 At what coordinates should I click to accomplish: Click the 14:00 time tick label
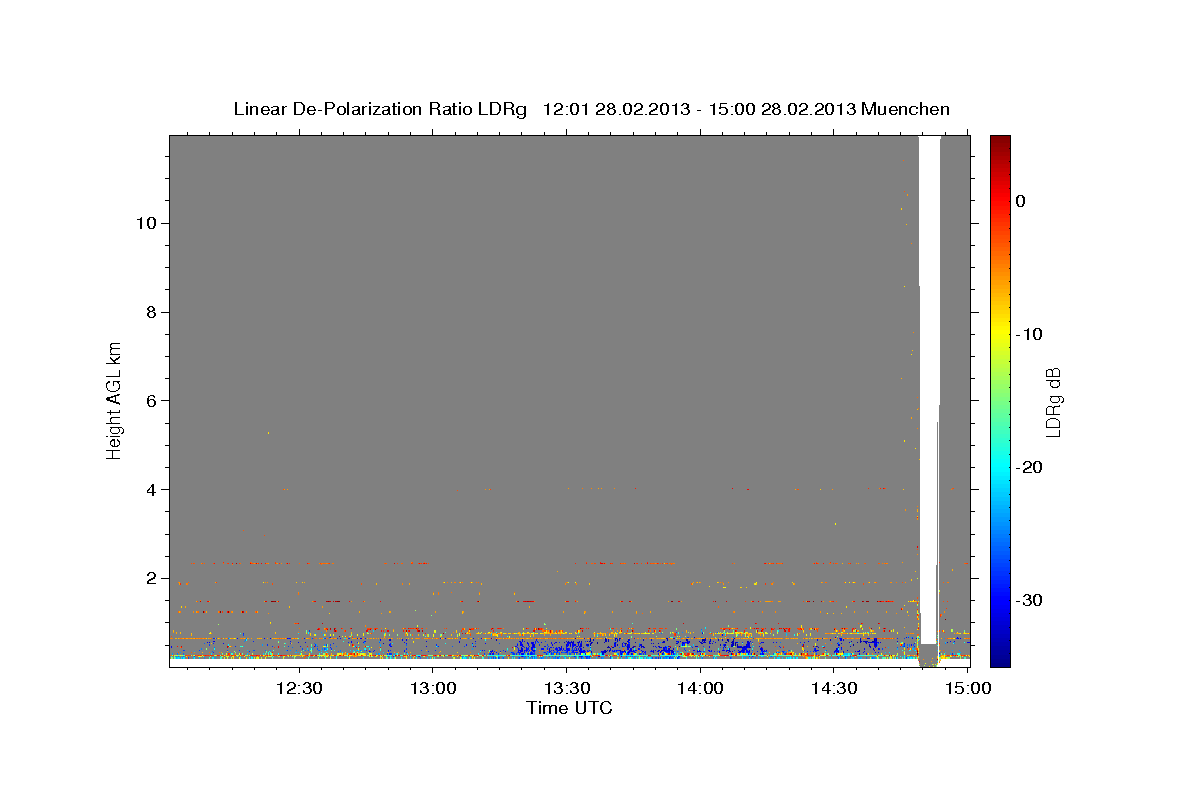coord(700,689)
